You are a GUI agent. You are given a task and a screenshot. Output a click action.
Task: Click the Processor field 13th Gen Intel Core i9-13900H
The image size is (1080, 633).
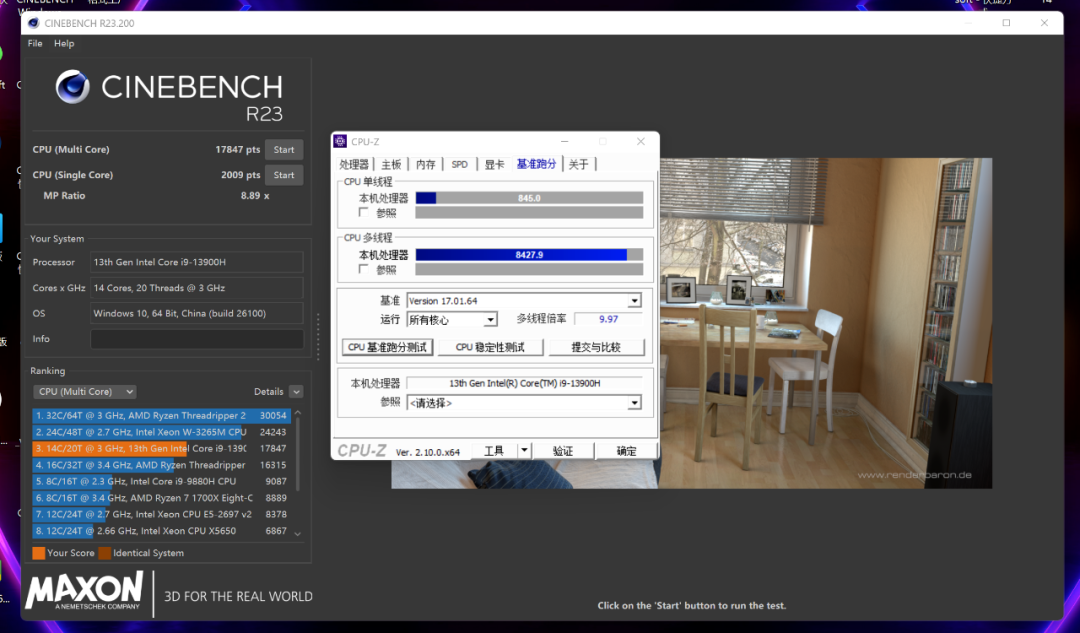tap(197, 262)
